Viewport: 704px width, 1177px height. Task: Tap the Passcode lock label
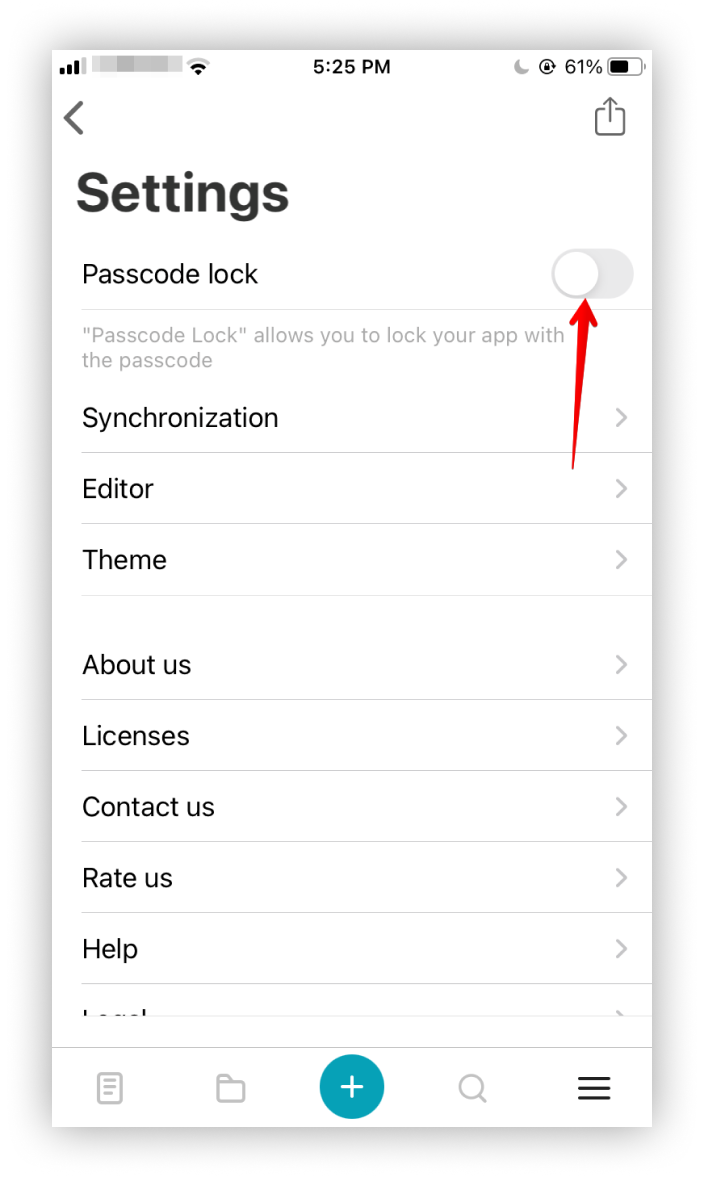[170, 274]
